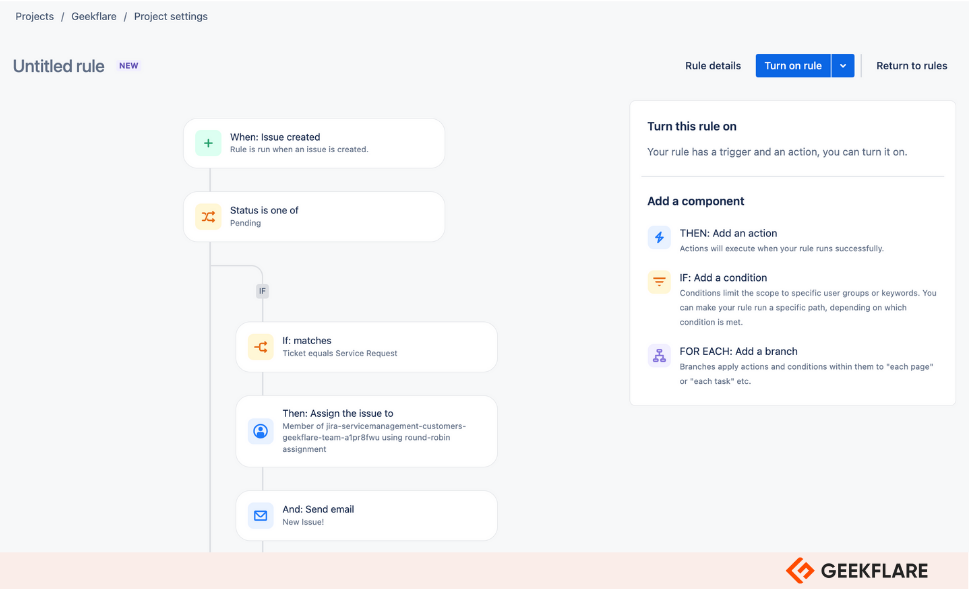Click the Assign issue user avatar icon
This screenshot has height=589, width=970.
tap(260, 431)
